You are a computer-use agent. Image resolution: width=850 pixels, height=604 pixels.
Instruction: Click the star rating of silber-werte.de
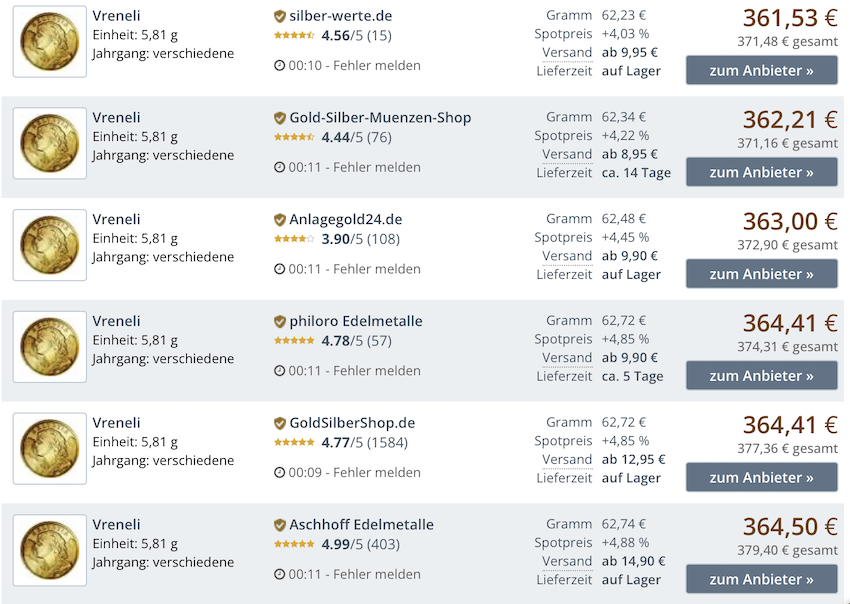(294, 35)
